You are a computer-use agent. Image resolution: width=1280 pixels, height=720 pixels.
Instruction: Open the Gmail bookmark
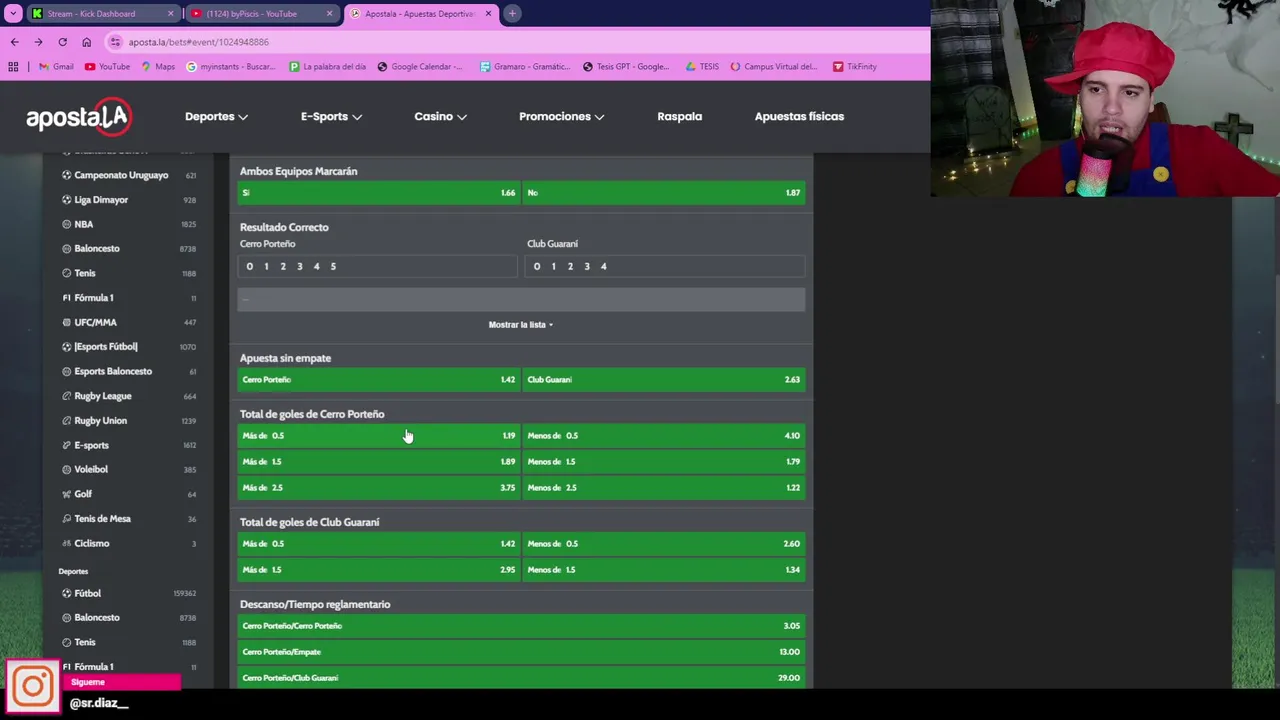click(x=56, y=67)
